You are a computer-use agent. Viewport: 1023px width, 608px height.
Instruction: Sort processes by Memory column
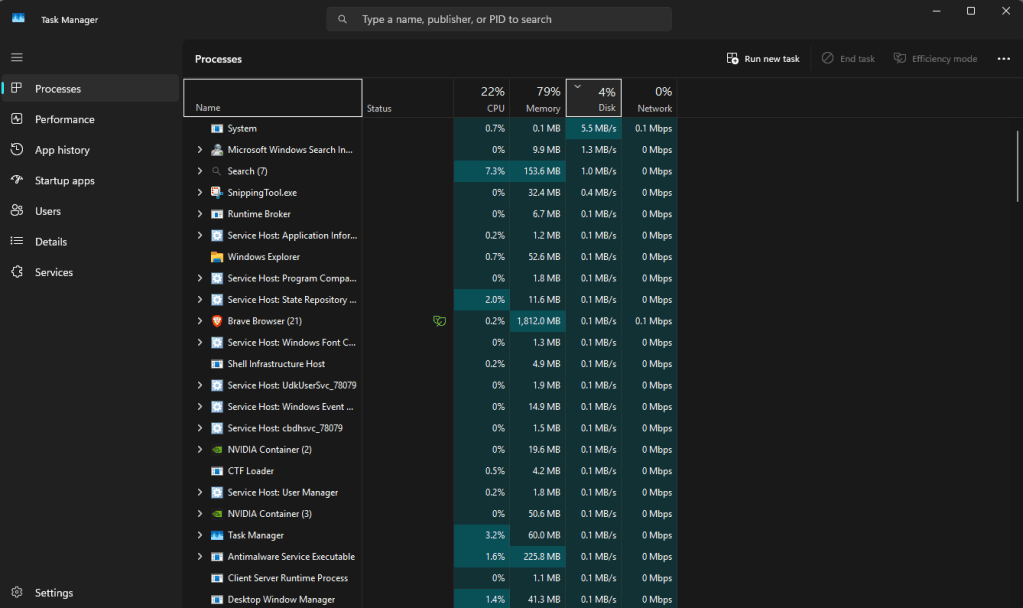[538, 98]
